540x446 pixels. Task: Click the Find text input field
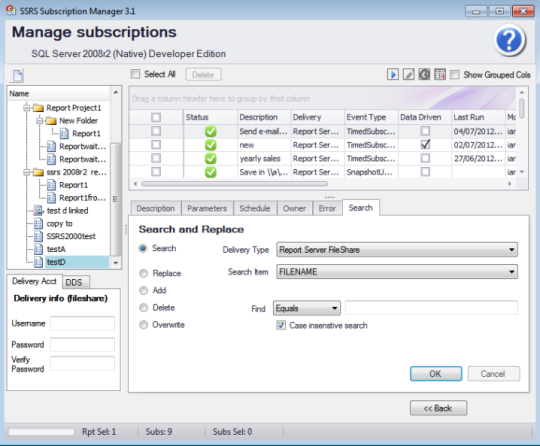pos(432,308)
